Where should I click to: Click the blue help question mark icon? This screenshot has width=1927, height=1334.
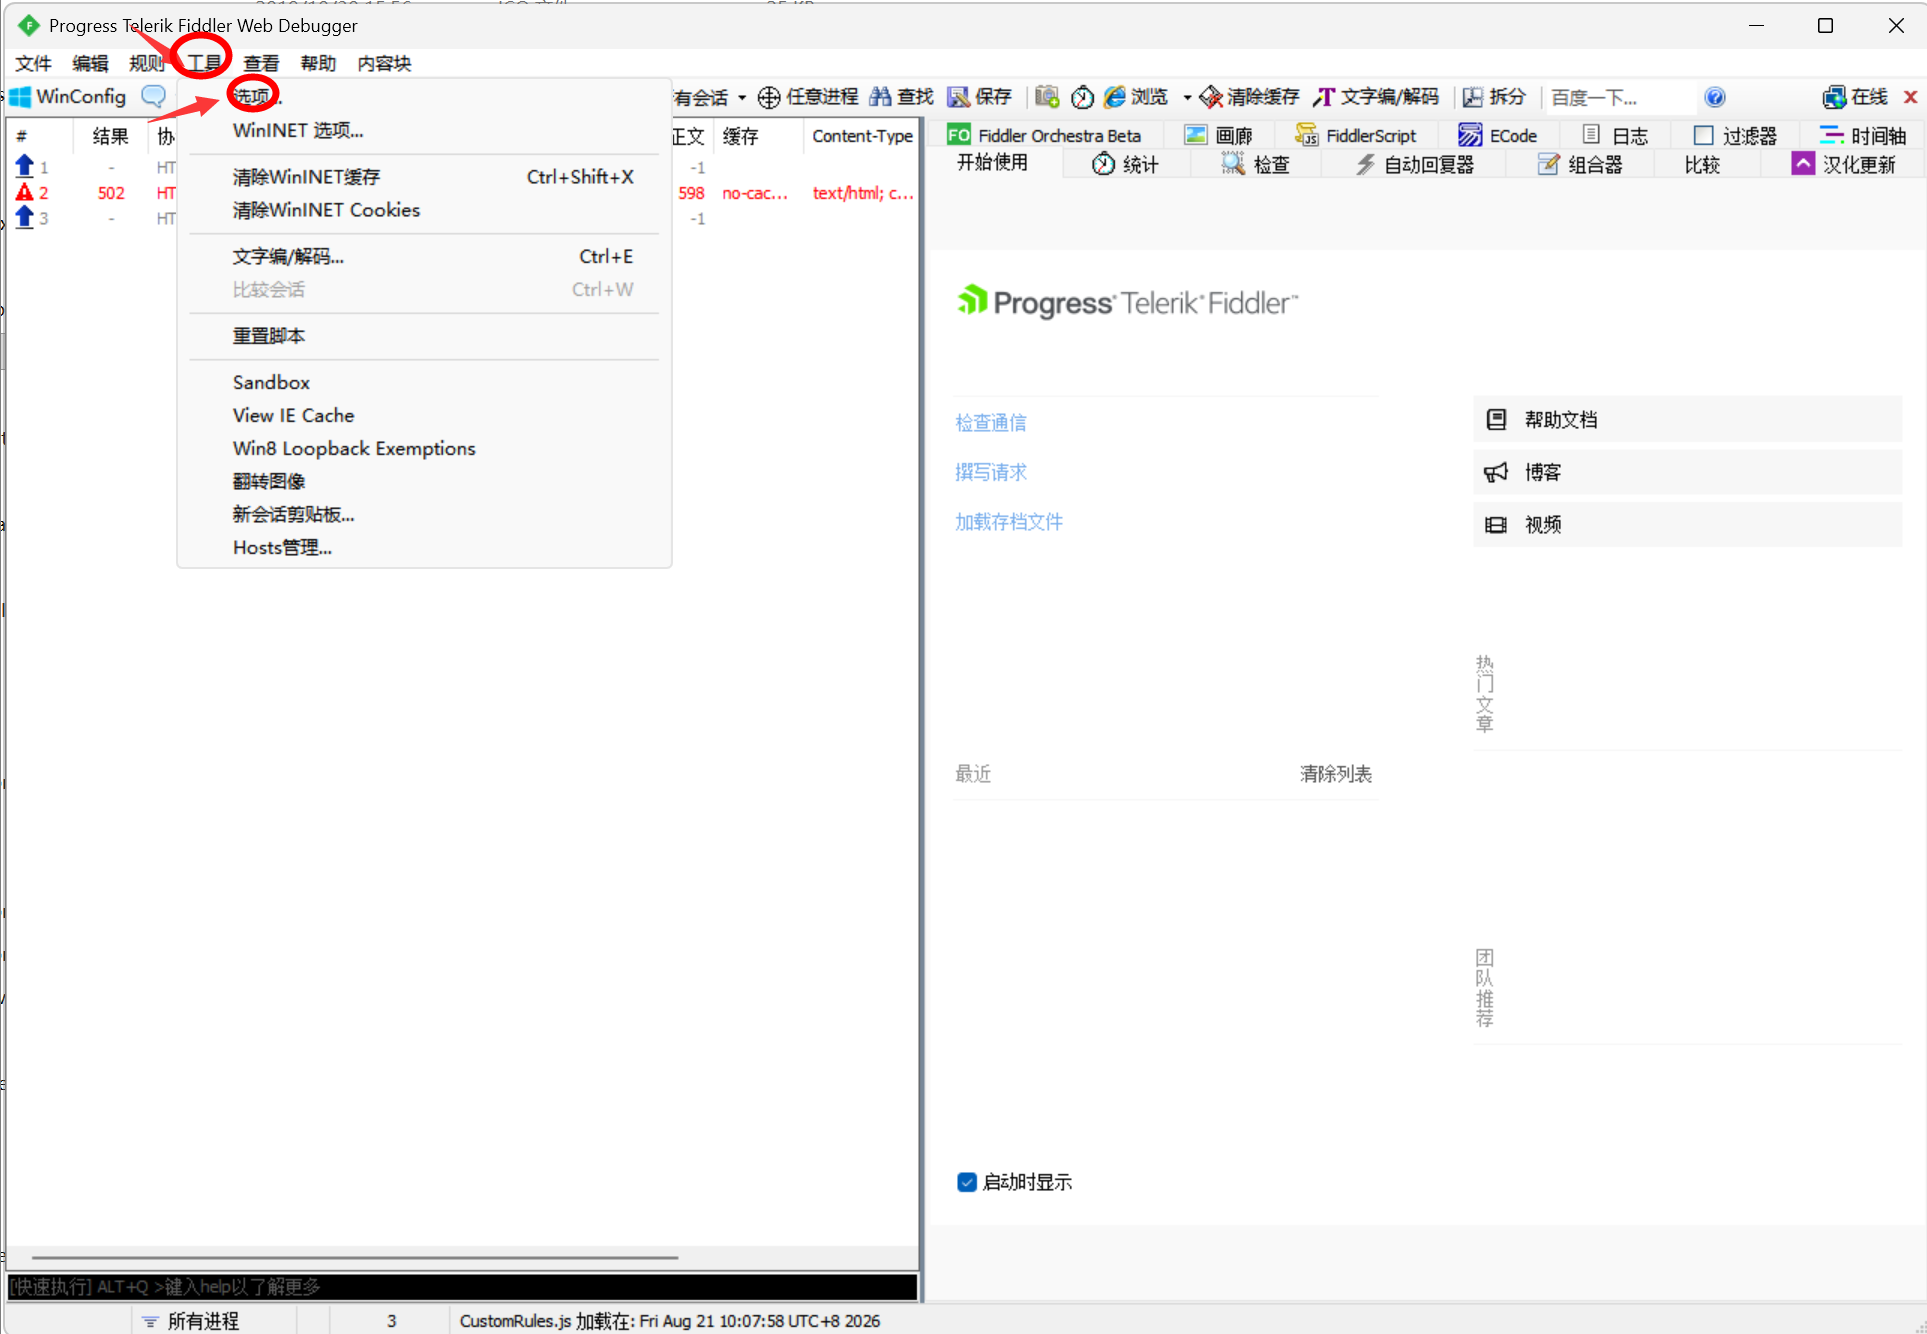pyautogui.click(x=1714, y=97)
